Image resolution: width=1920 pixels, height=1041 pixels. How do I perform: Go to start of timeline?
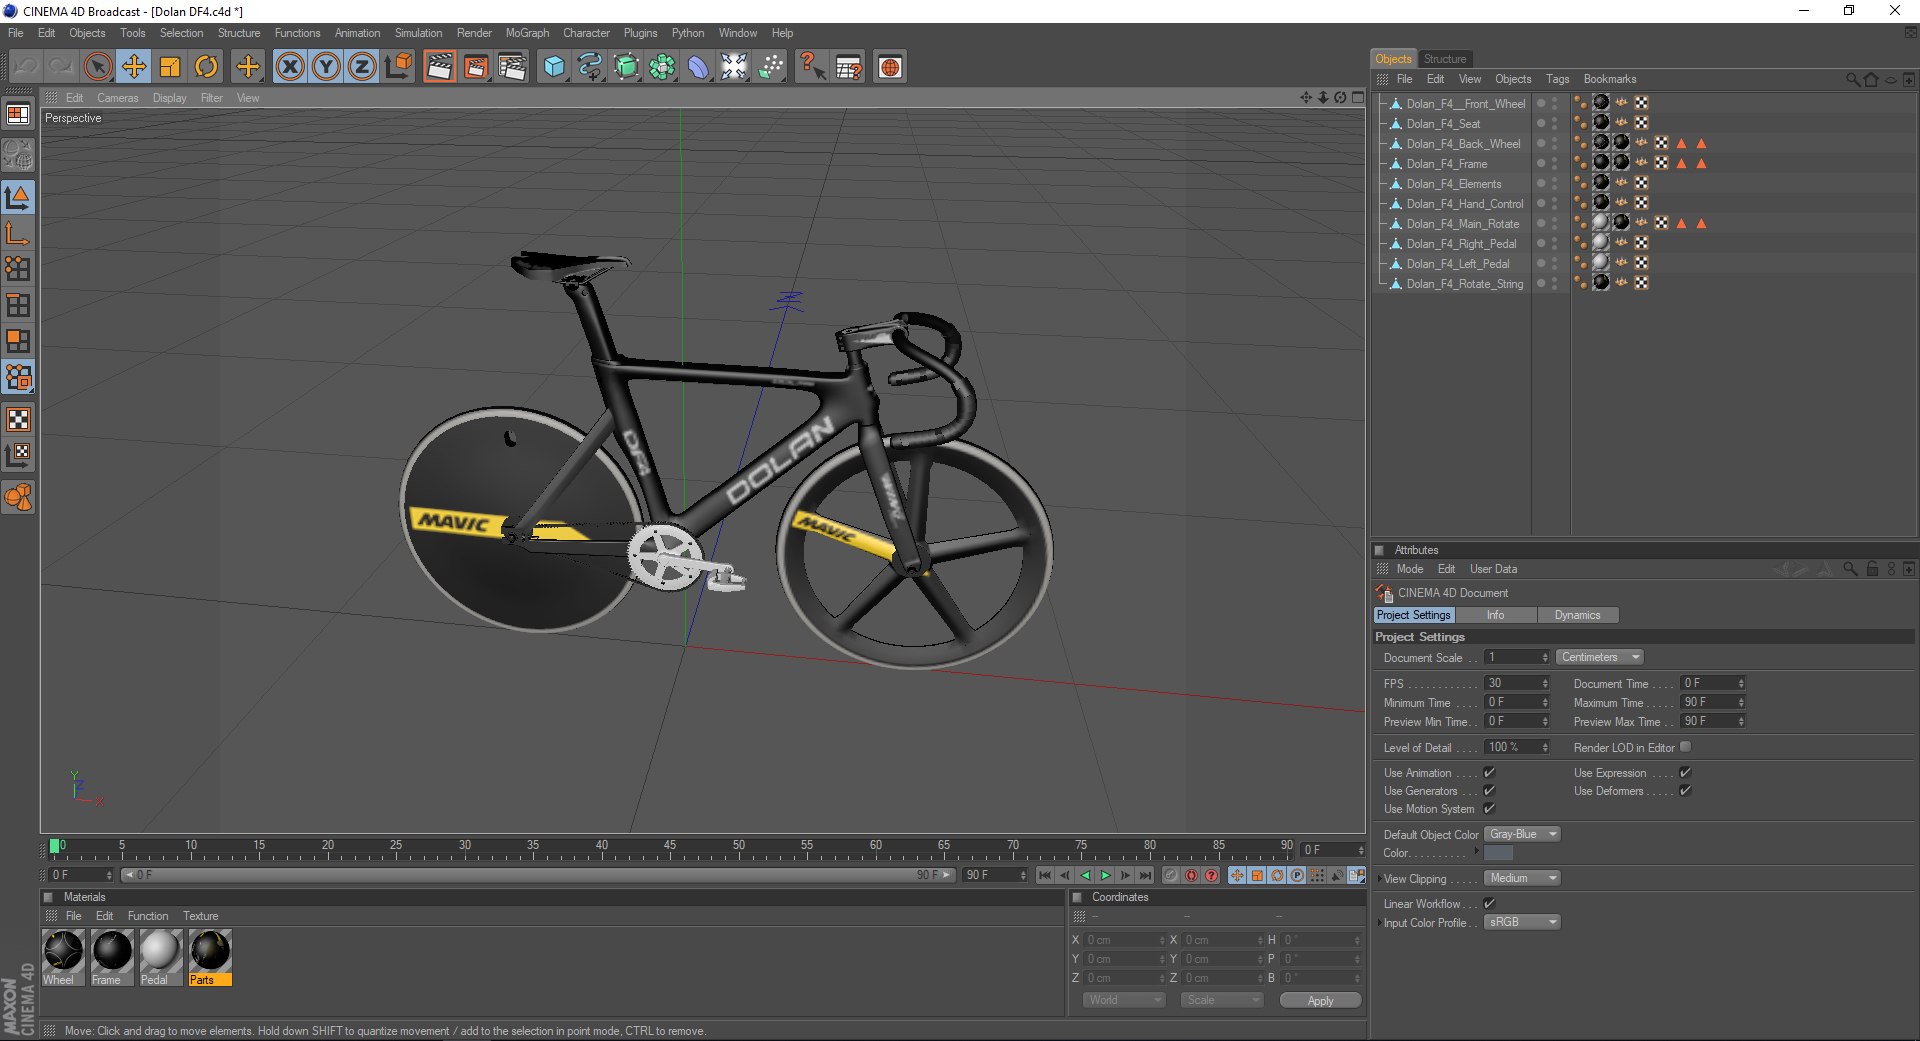point(1045,876)
